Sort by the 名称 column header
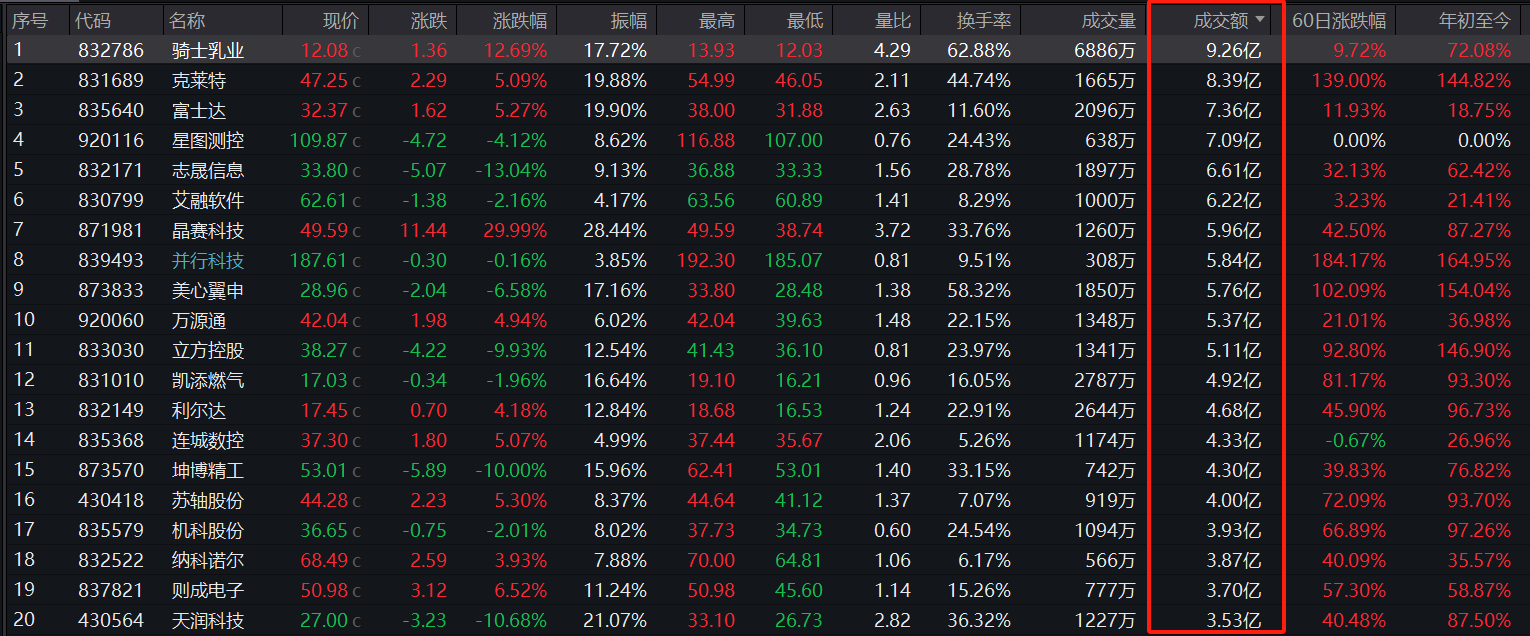1530x636 pixels. pyautogui.click(x=186, y=20)
